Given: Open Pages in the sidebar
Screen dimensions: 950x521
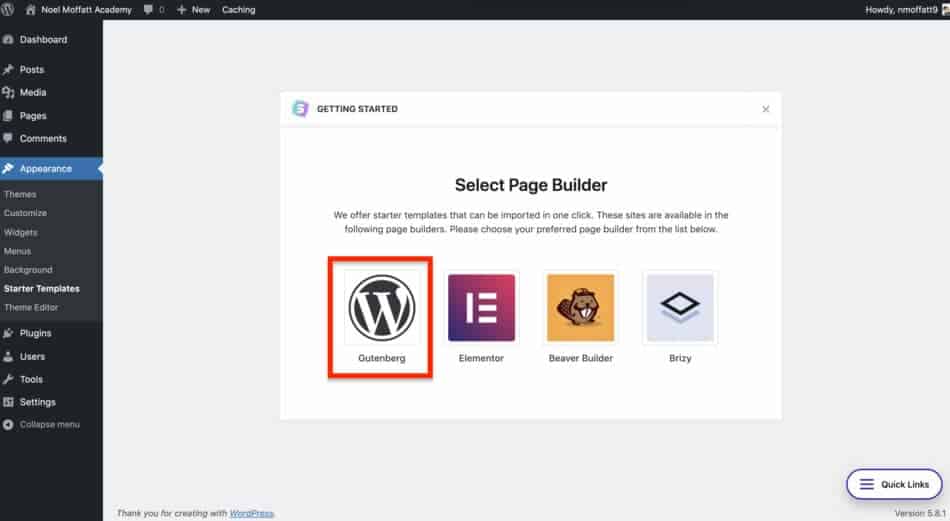Looking at the screenshot, I should pos(33,116).
